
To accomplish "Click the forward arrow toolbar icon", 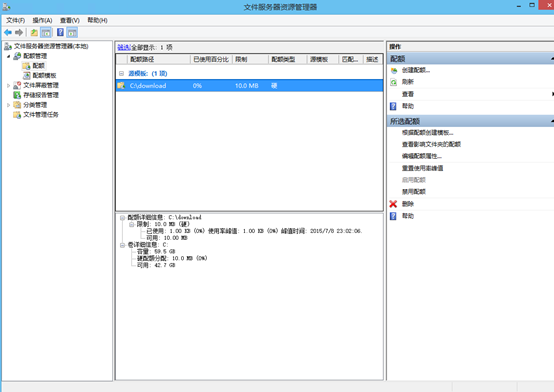I will click(x=19, y=33).
